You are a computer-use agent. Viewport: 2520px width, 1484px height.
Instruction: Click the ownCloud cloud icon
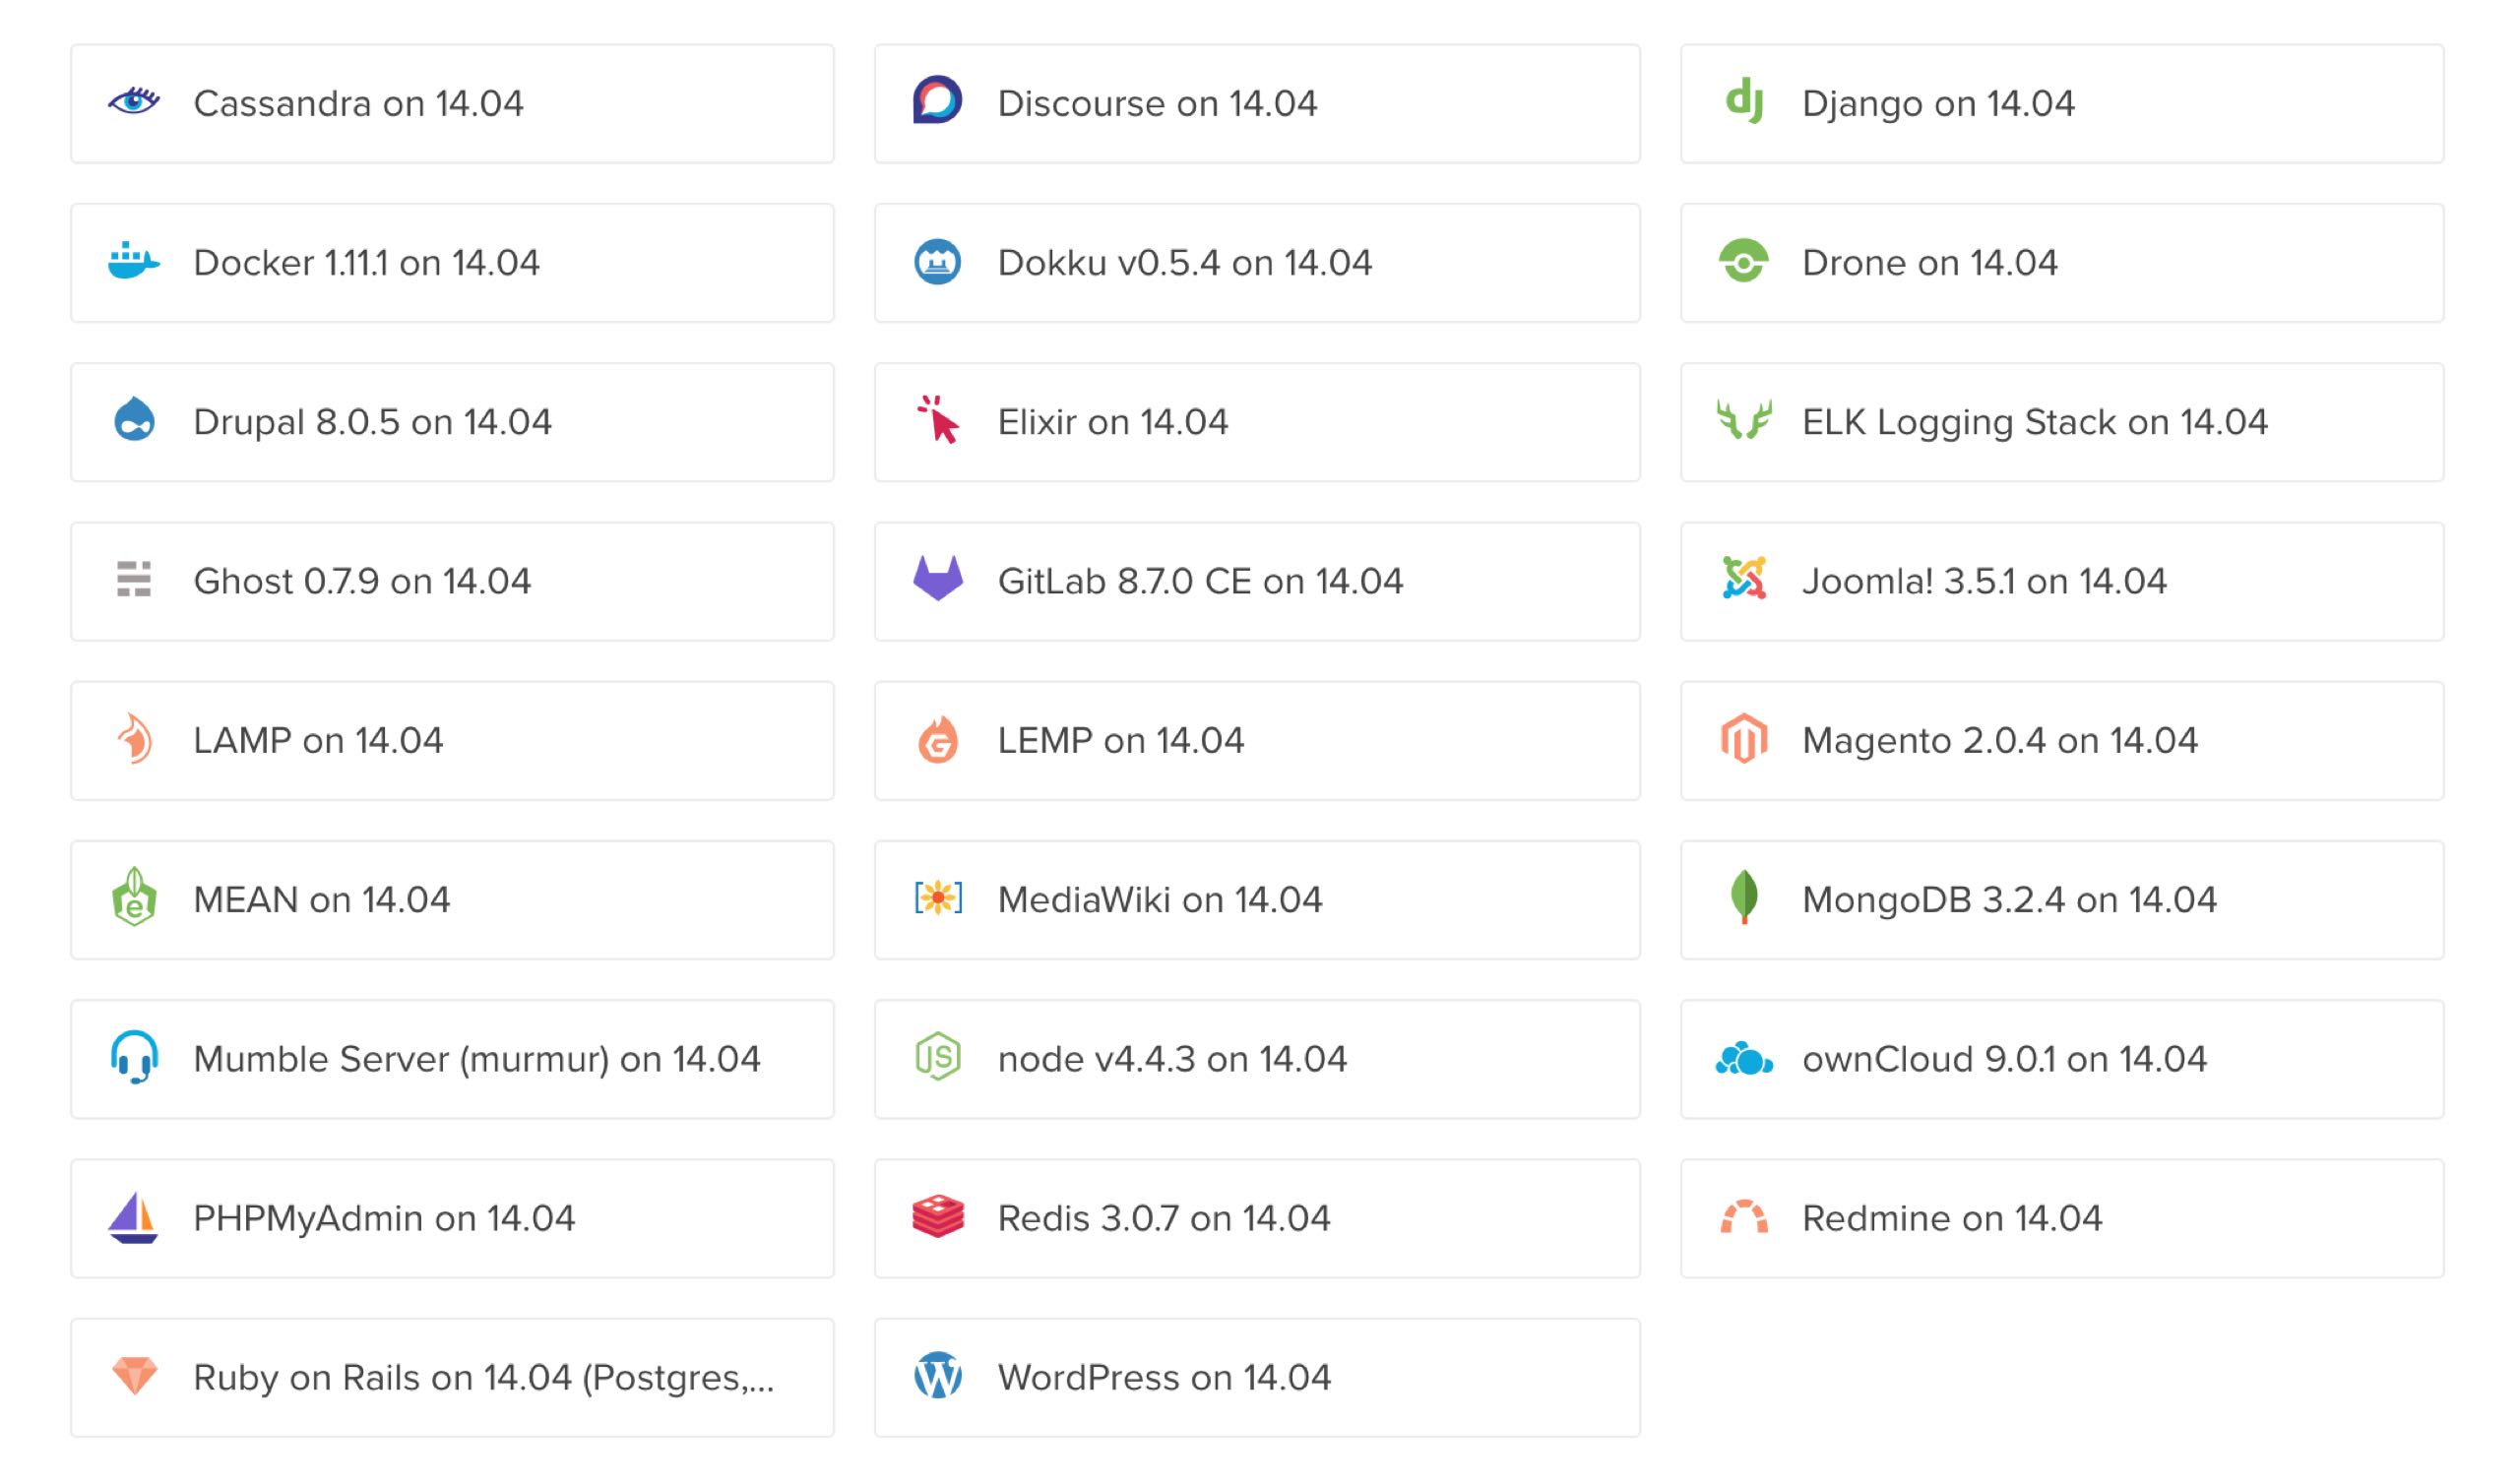(x=1744, y=1058)
